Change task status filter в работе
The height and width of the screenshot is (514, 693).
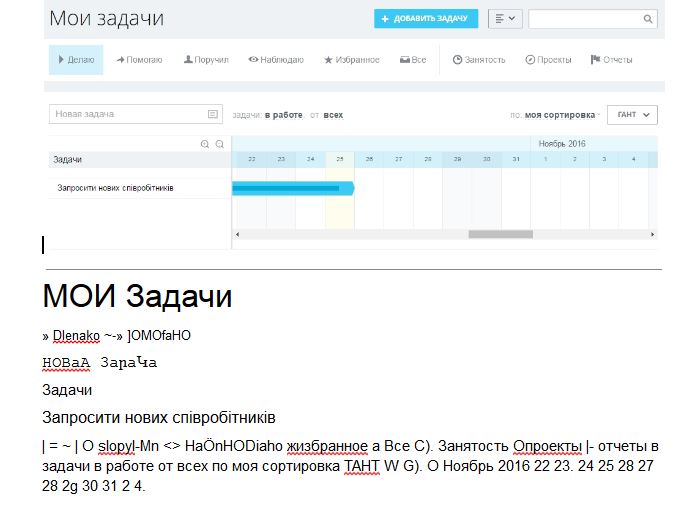pyautogui.click(x=284, y=115)
